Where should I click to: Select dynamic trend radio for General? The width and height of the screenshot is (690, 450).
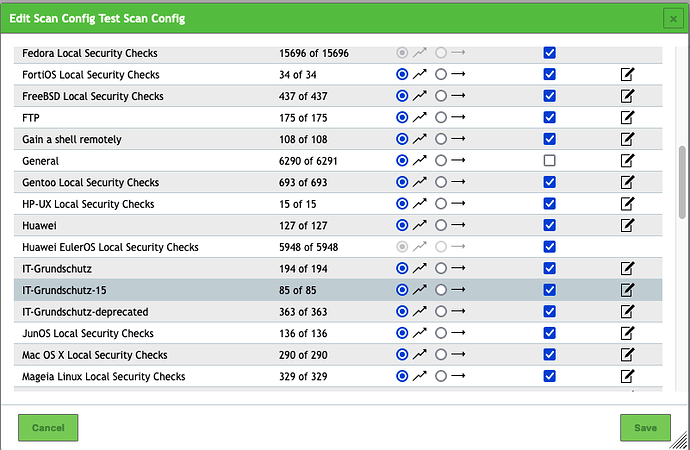[402, 161]
